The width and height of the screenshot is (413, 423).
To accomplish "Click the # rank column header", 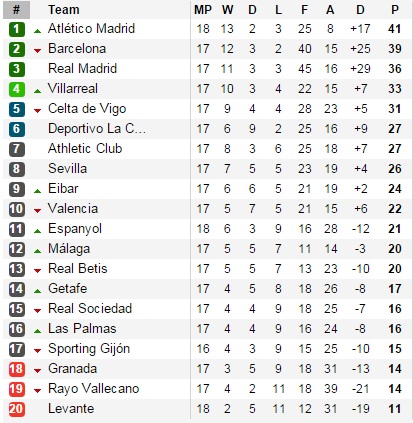I will click(16, 10).
